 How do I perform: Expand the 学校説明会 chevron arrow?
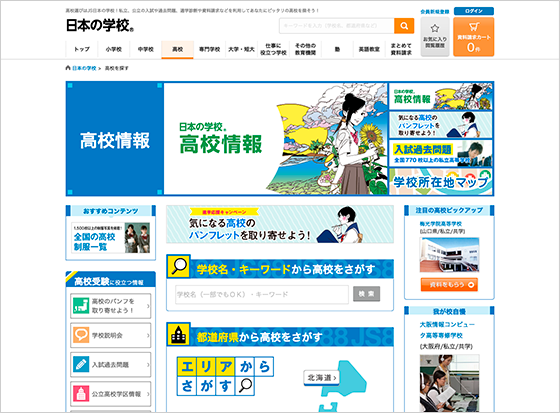[x=148, y=335]
